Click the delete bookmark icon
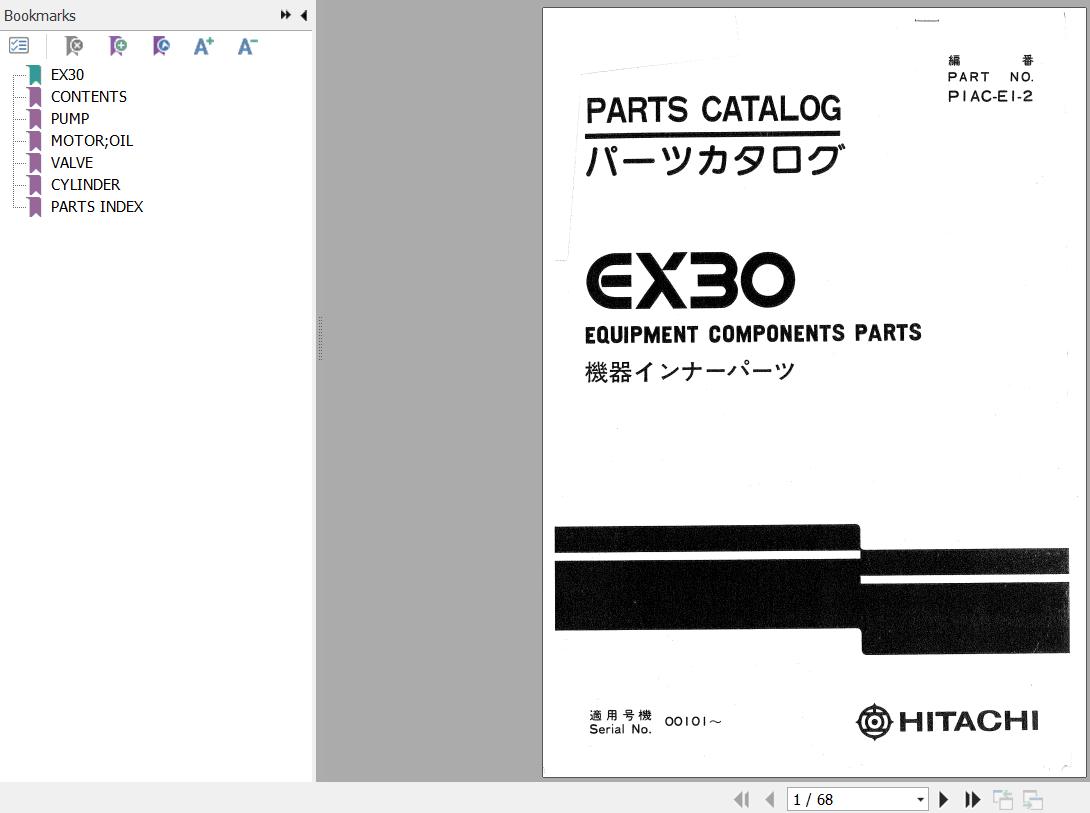 (74, 46)
